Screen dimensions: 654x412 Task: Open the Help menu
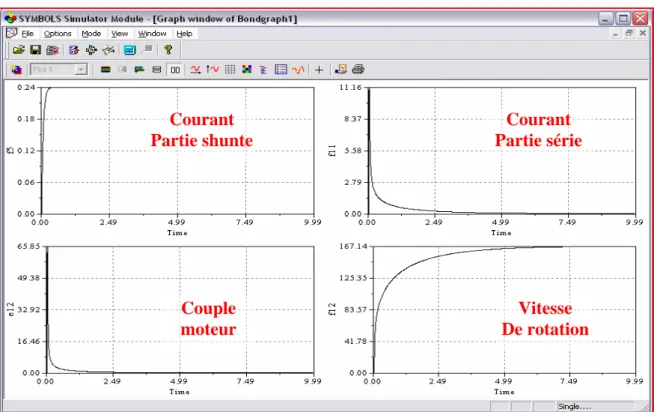[x=184, y=34]
